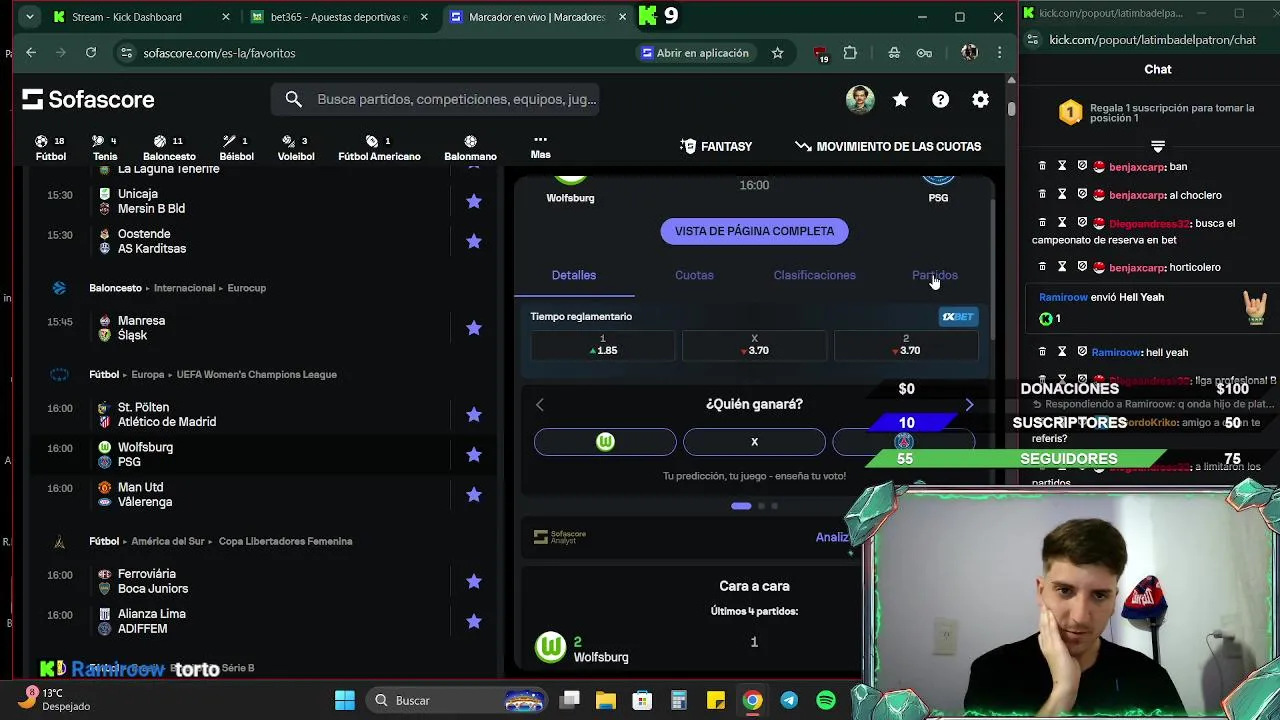1280x720 pixels.
Task: Unfavorite Alianza Lima vs ADIFFEM match
Action: (x=474, y=621)
